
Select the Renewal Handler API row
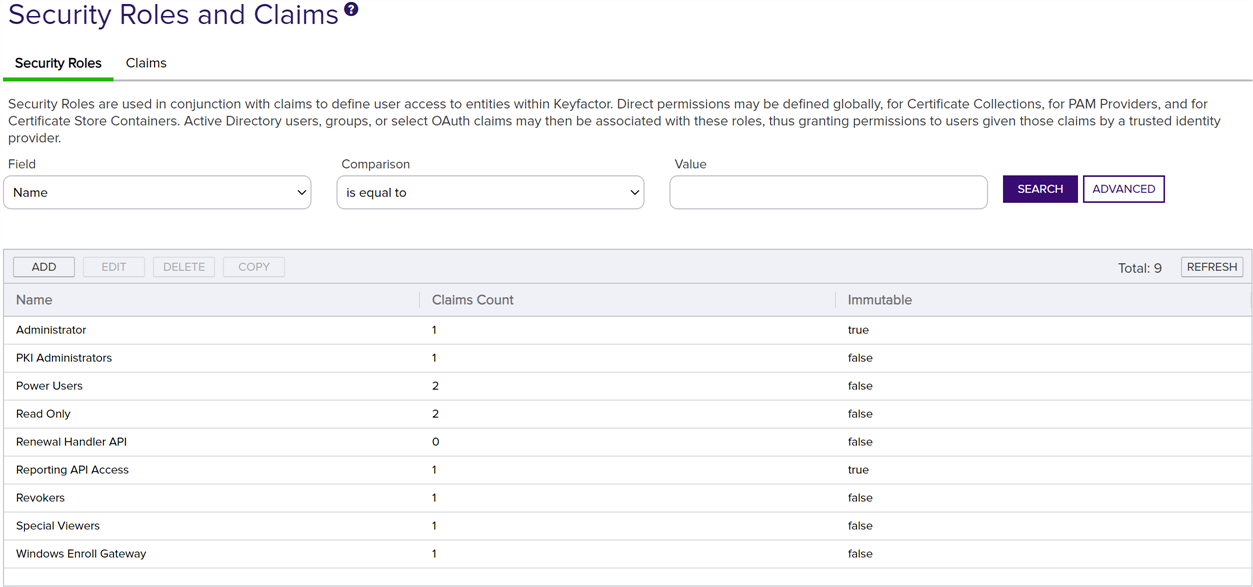coord(71,442)
